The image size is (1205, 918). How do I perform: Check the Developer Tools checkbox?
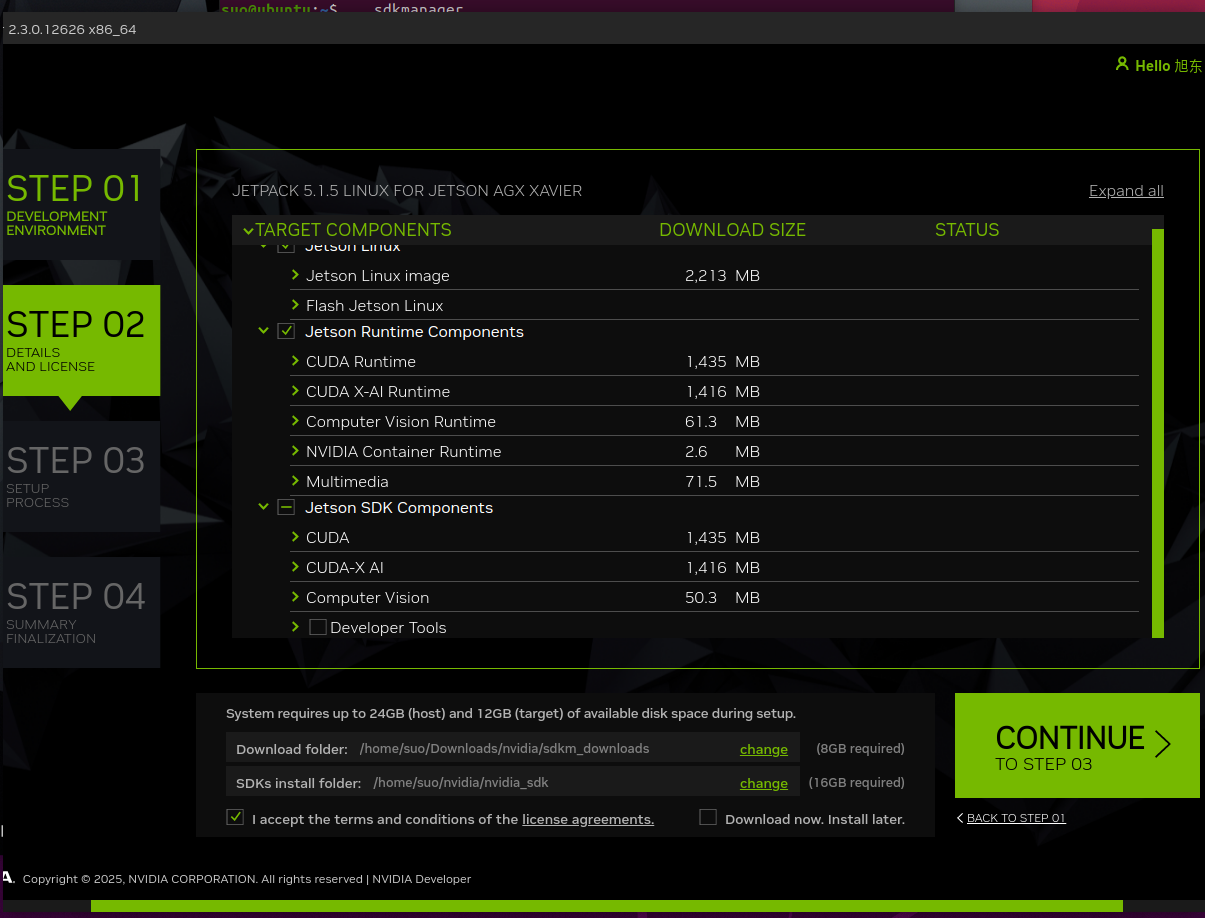point(318,627)
